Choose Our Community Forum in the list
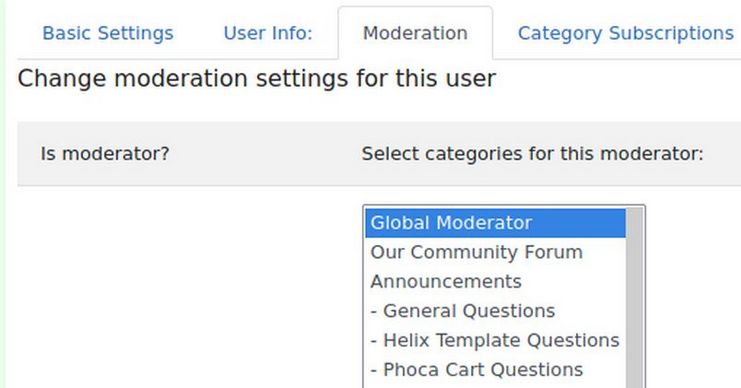Image resolution: width=741 pixels, height=388 pixels. (x=495, y=252)
